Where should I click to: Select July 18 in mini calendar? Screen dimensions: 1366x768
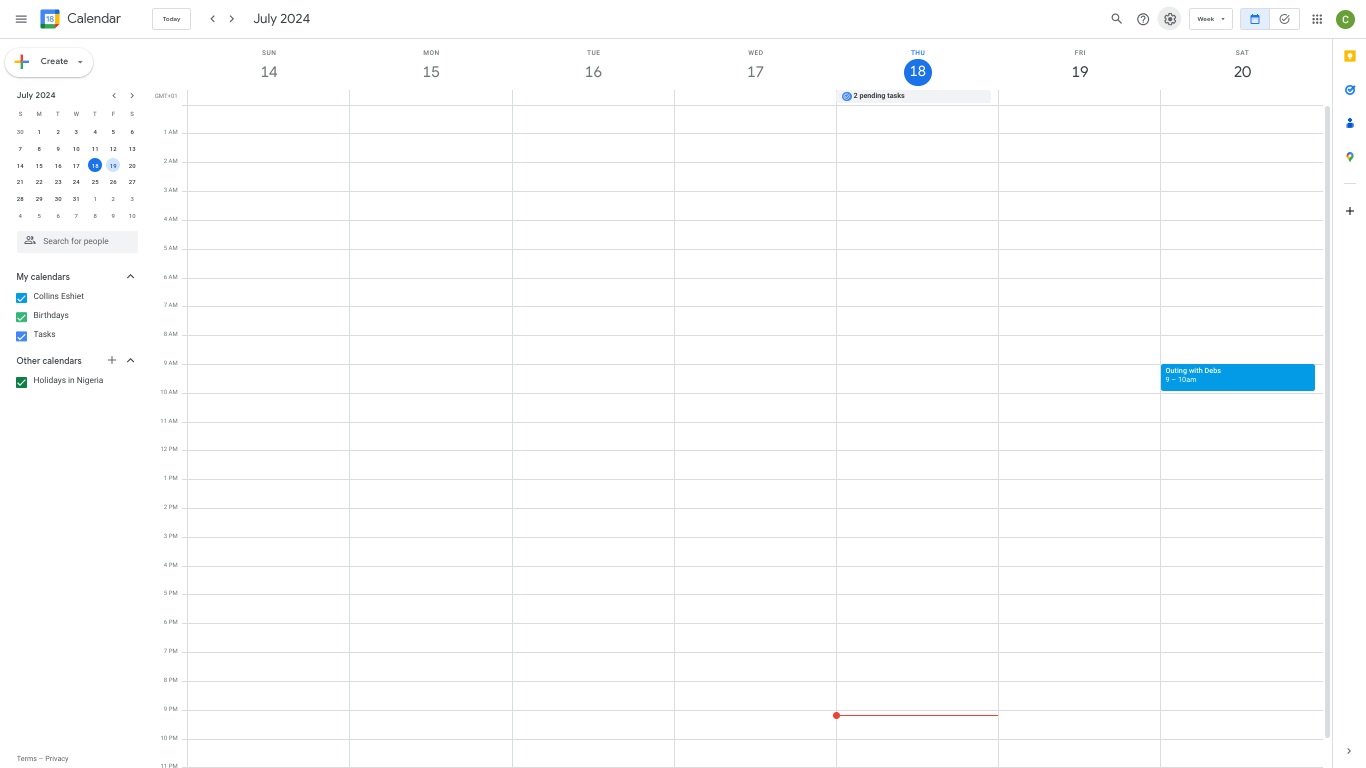(x=95, y=166)
